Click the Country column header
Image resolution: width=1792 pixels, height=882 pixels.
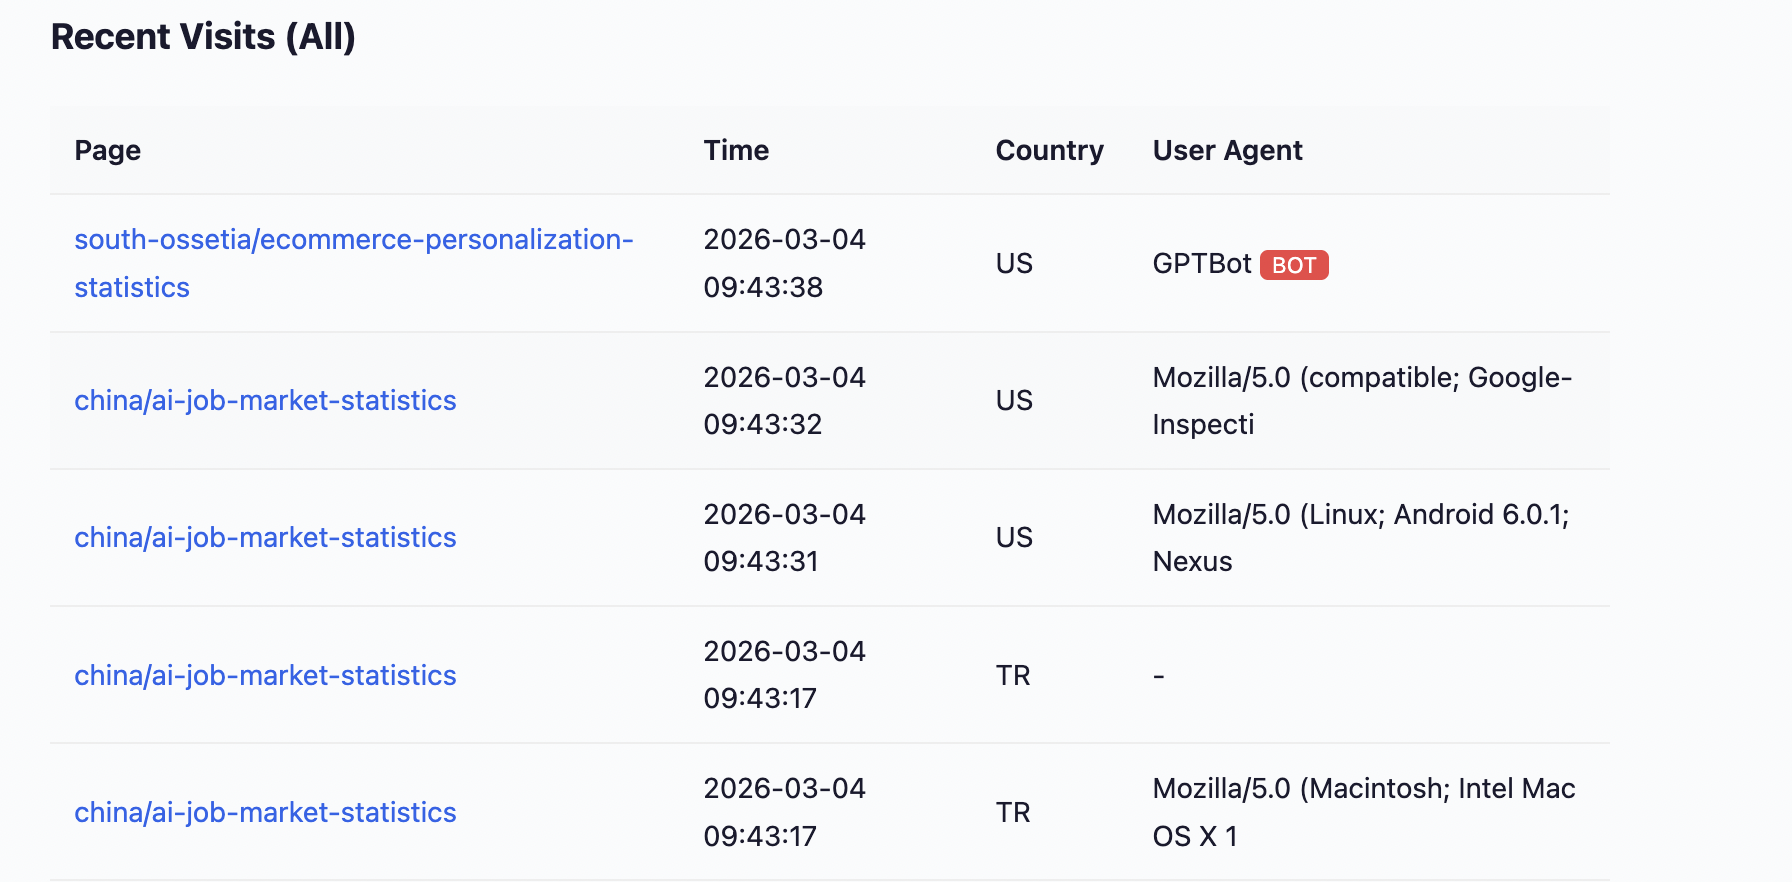[1049, 151]
